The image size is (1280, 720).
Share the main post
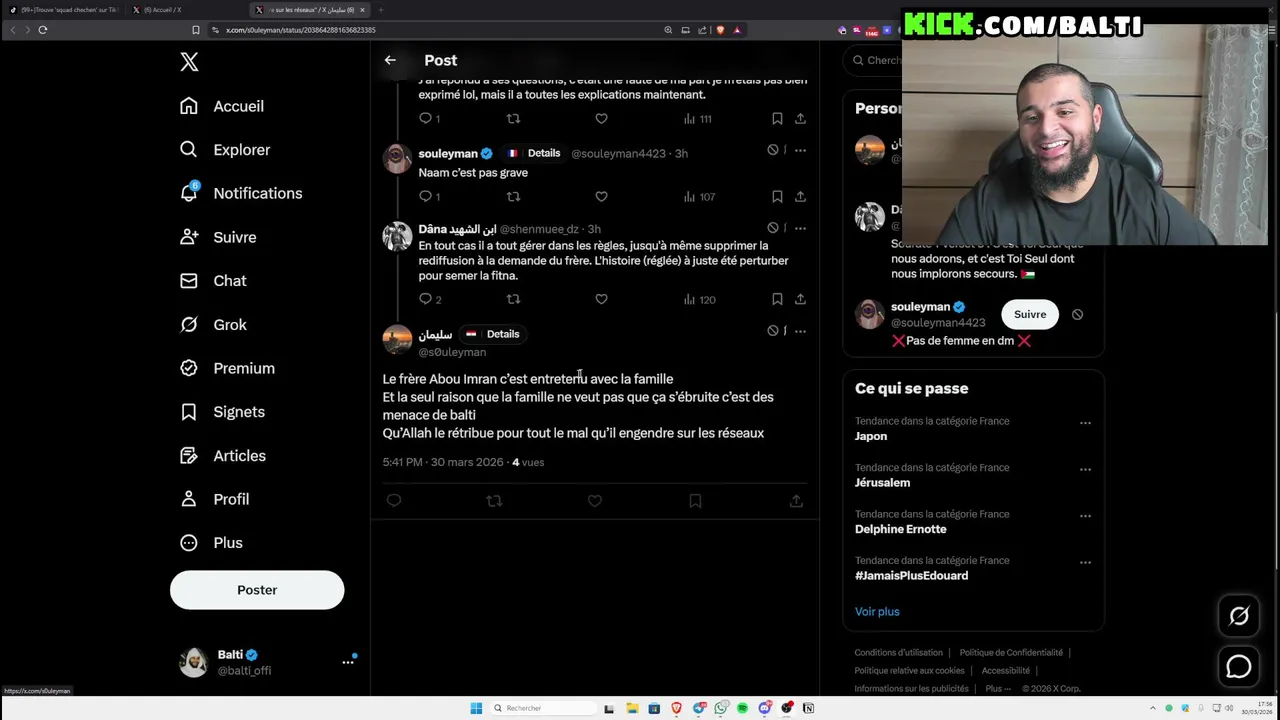(x=796, y=501)
